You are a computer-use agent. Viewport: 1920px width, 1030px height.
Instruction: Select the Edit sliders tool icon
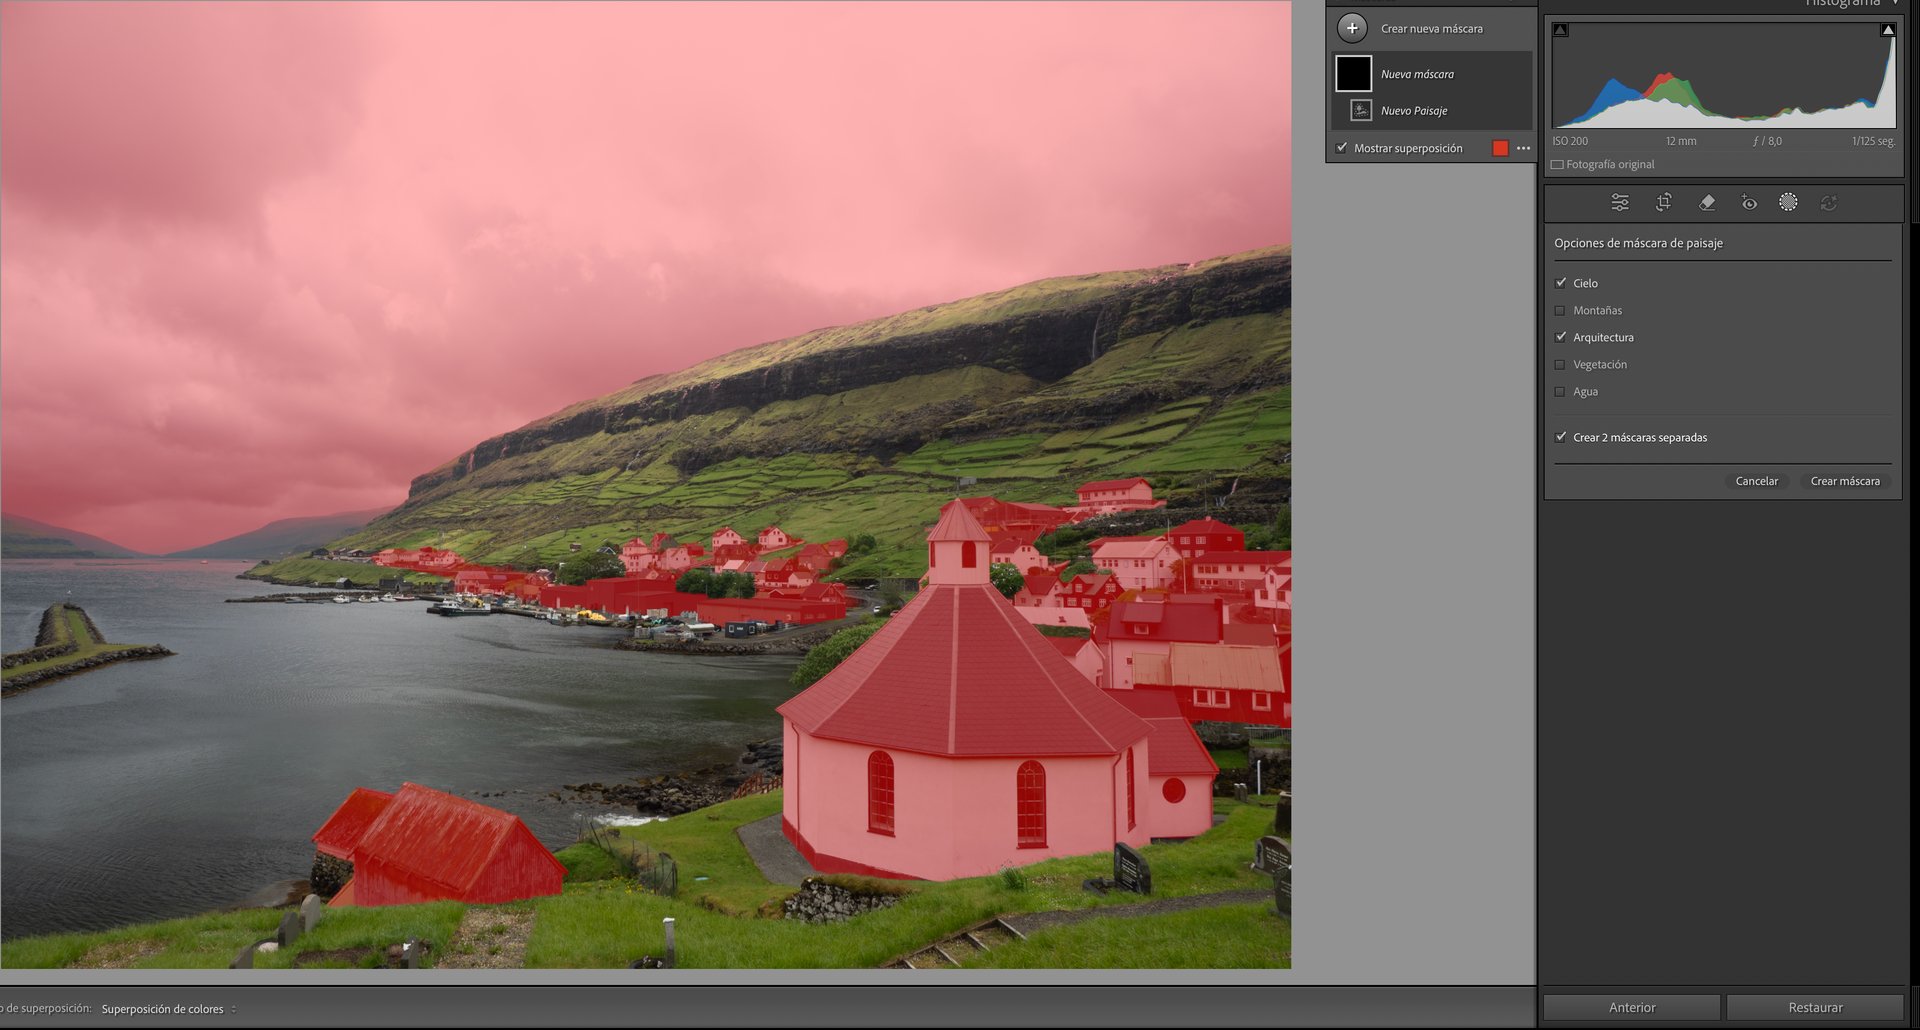tap(1620, 202)
